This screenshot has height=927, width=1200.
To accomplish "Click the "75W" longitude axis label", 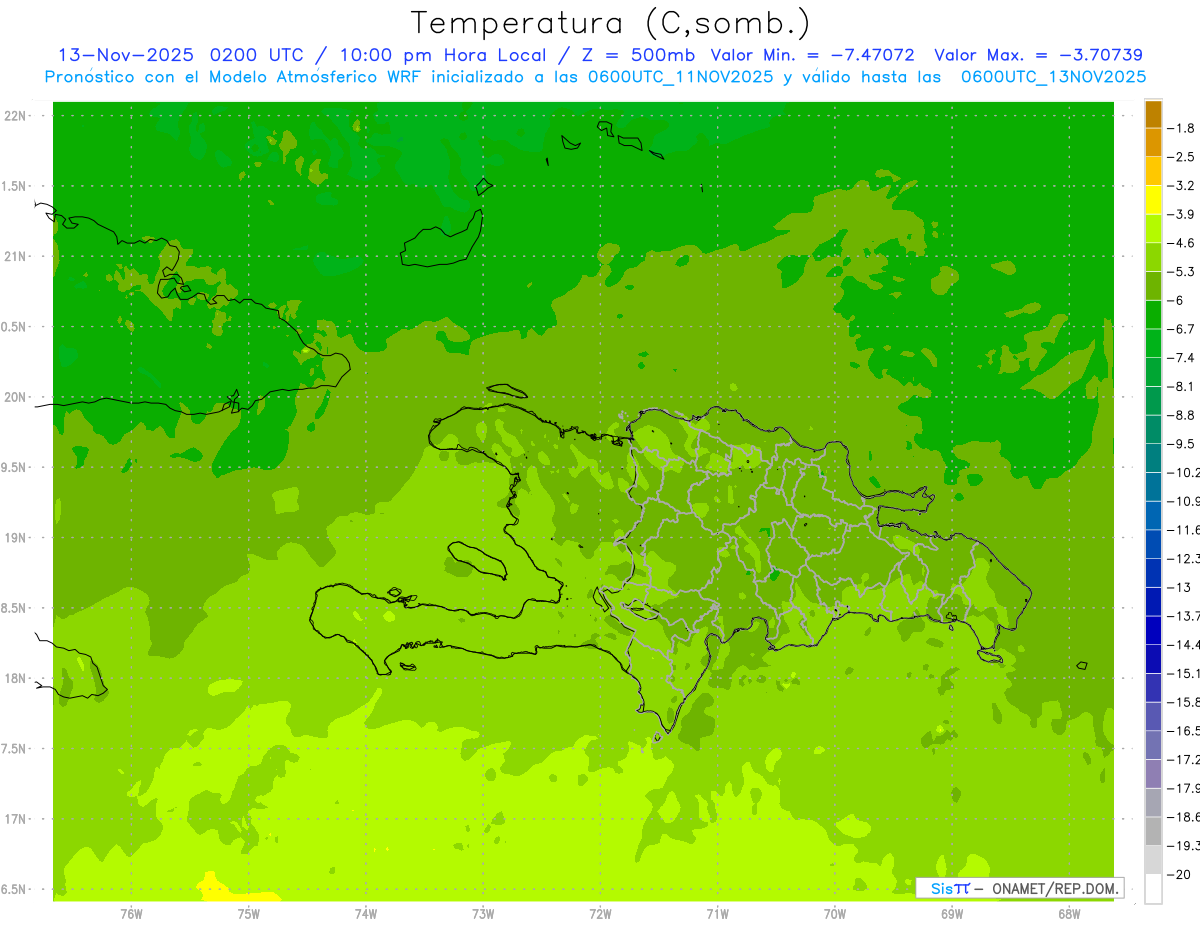I will pyautogui.click(x=249, y=914).
